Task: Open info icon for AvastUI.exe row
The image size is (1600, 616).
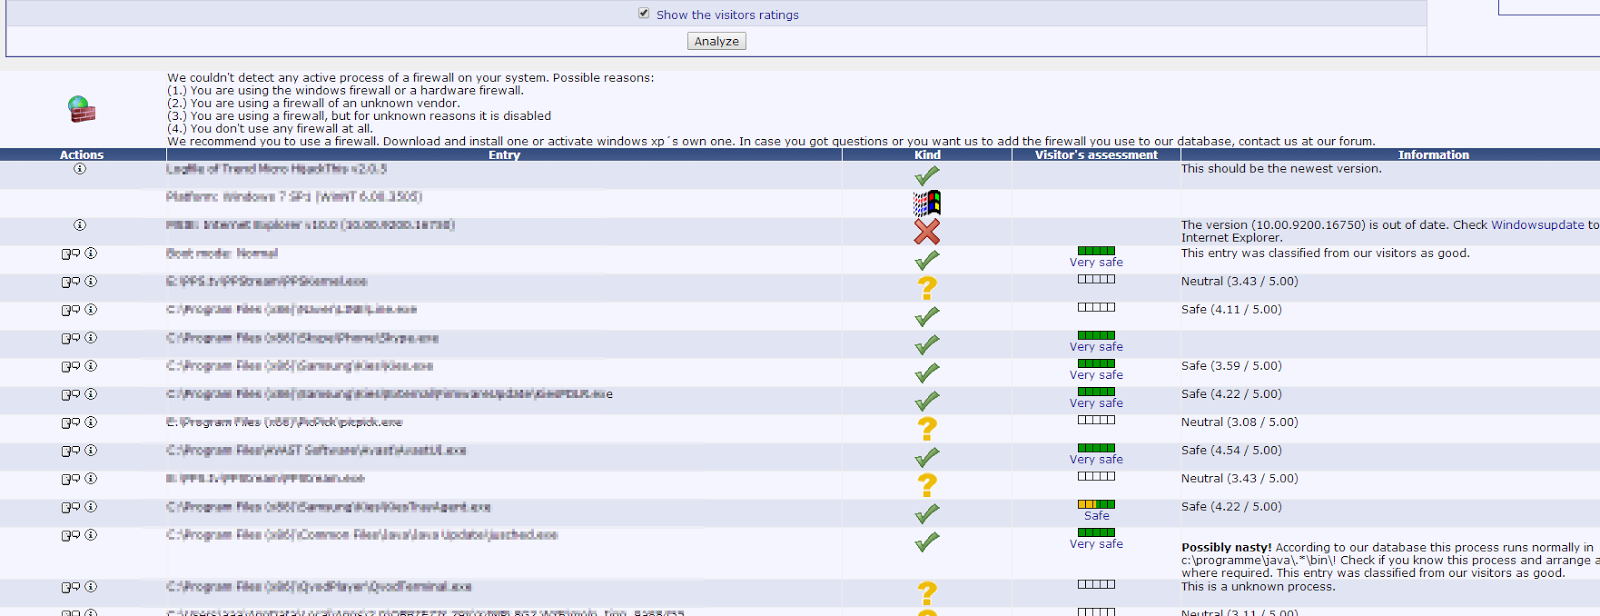Action: (91, 451)
